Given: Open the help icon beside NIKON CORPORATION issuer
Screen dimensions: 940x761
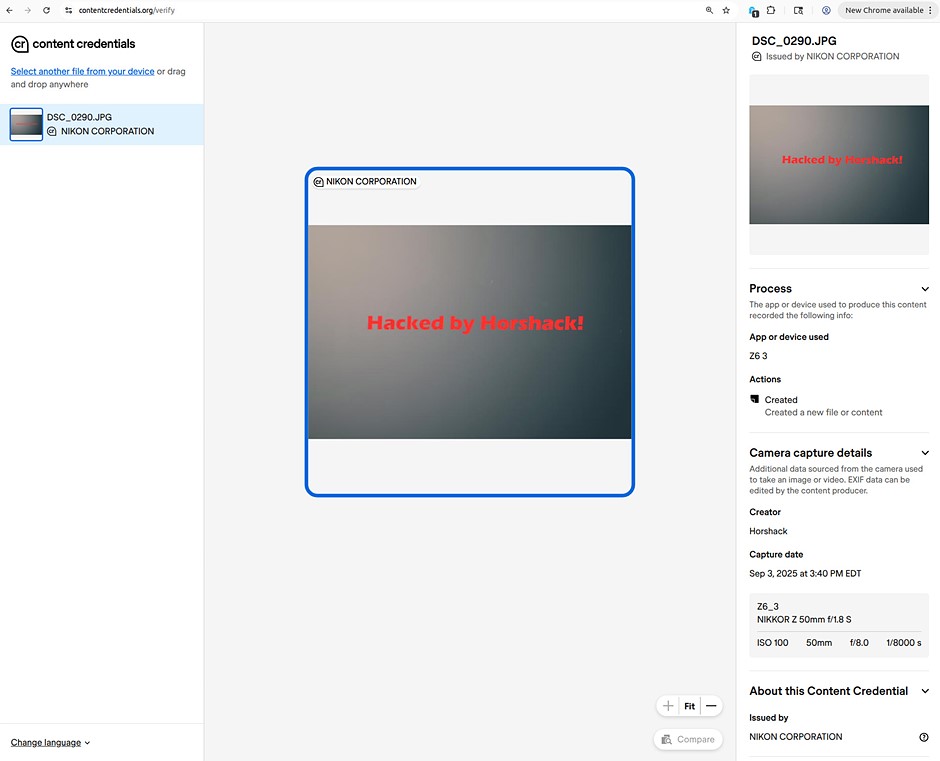Looking at the screenshot, I should point(924,737).
